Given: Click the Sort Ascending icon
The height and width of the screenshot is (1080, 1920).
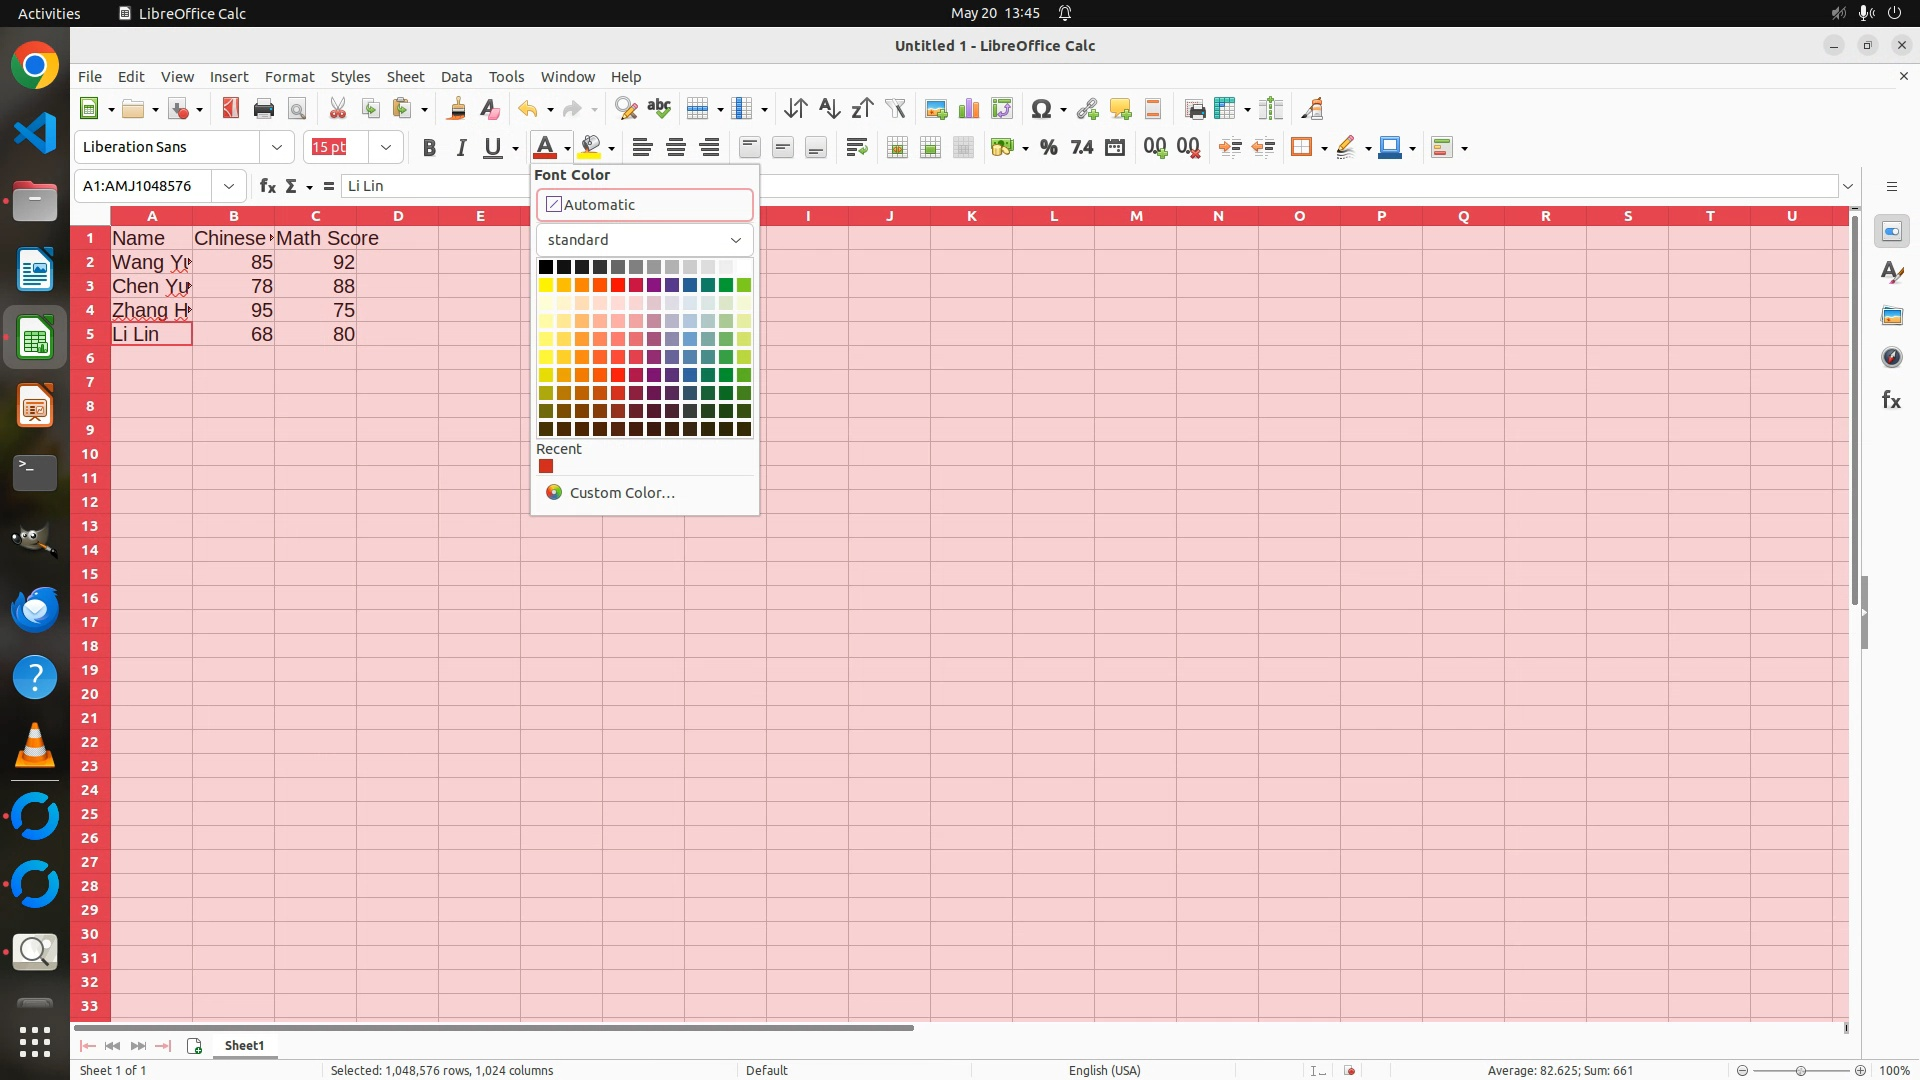Looking at the screenshot, I should pyautogui.click(x=829, y=109).
